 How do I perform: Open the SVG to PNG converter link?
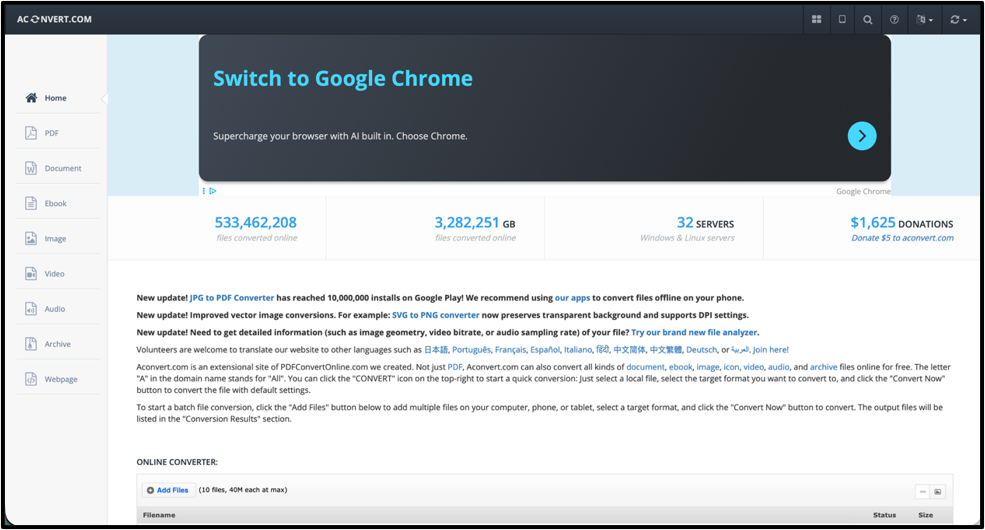(x=435, y=315)
